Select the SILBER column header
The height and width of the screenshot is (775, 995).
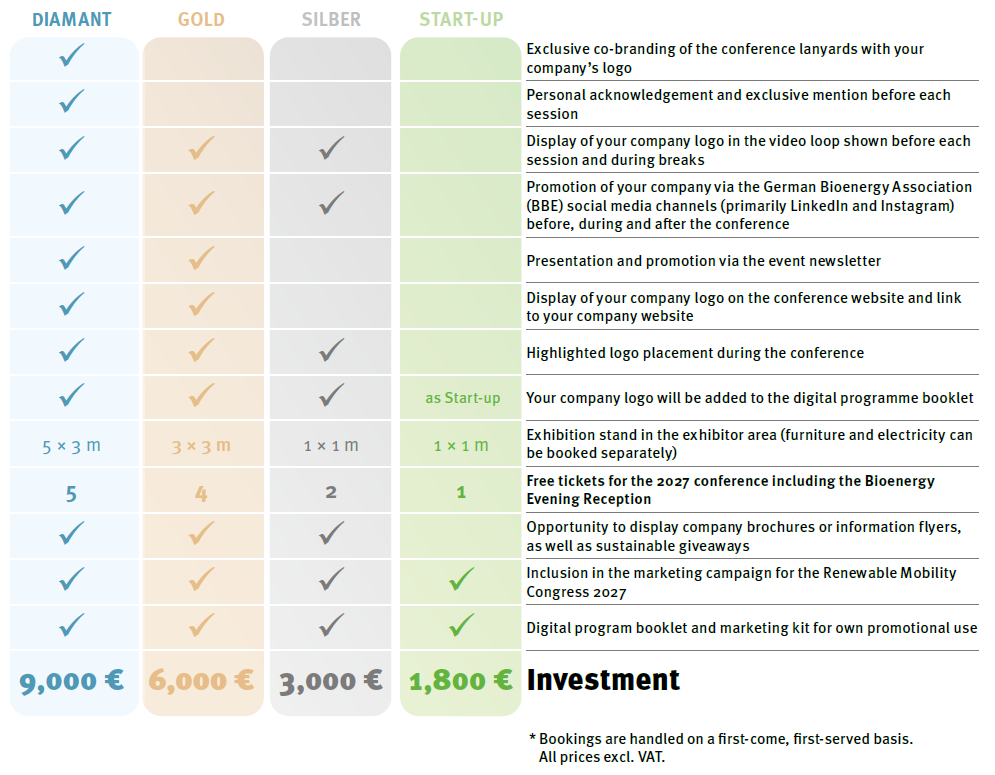point(331,19)
